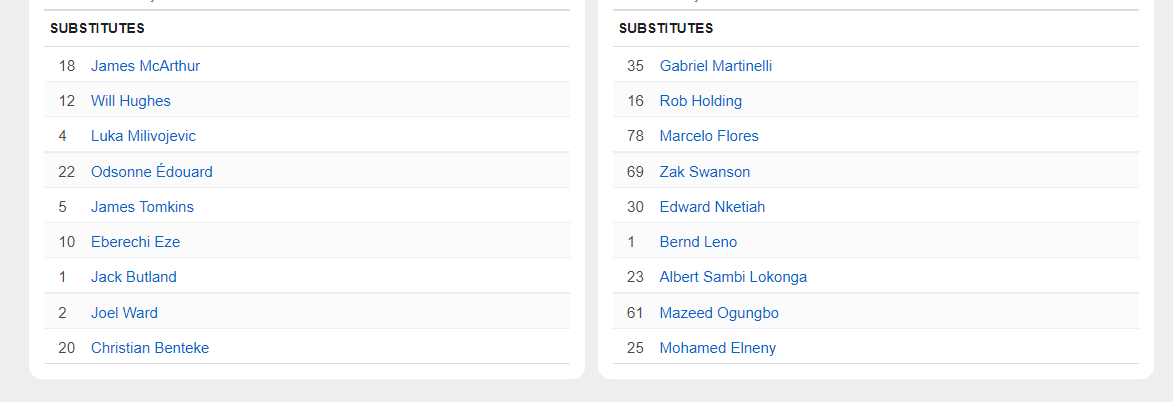Viewport: 1173px width, 402px height.
Task: Open the Edward Nketiah link
Action: 712,207
